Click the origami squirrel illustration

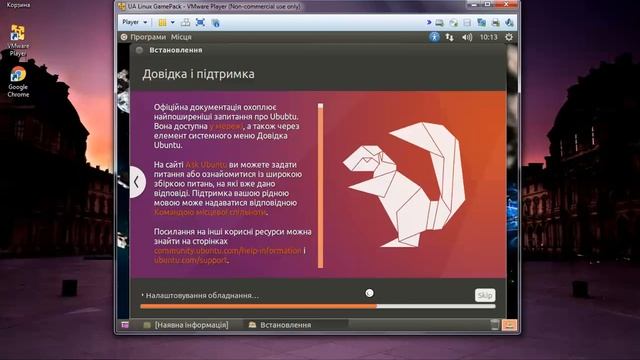(404, 184)
